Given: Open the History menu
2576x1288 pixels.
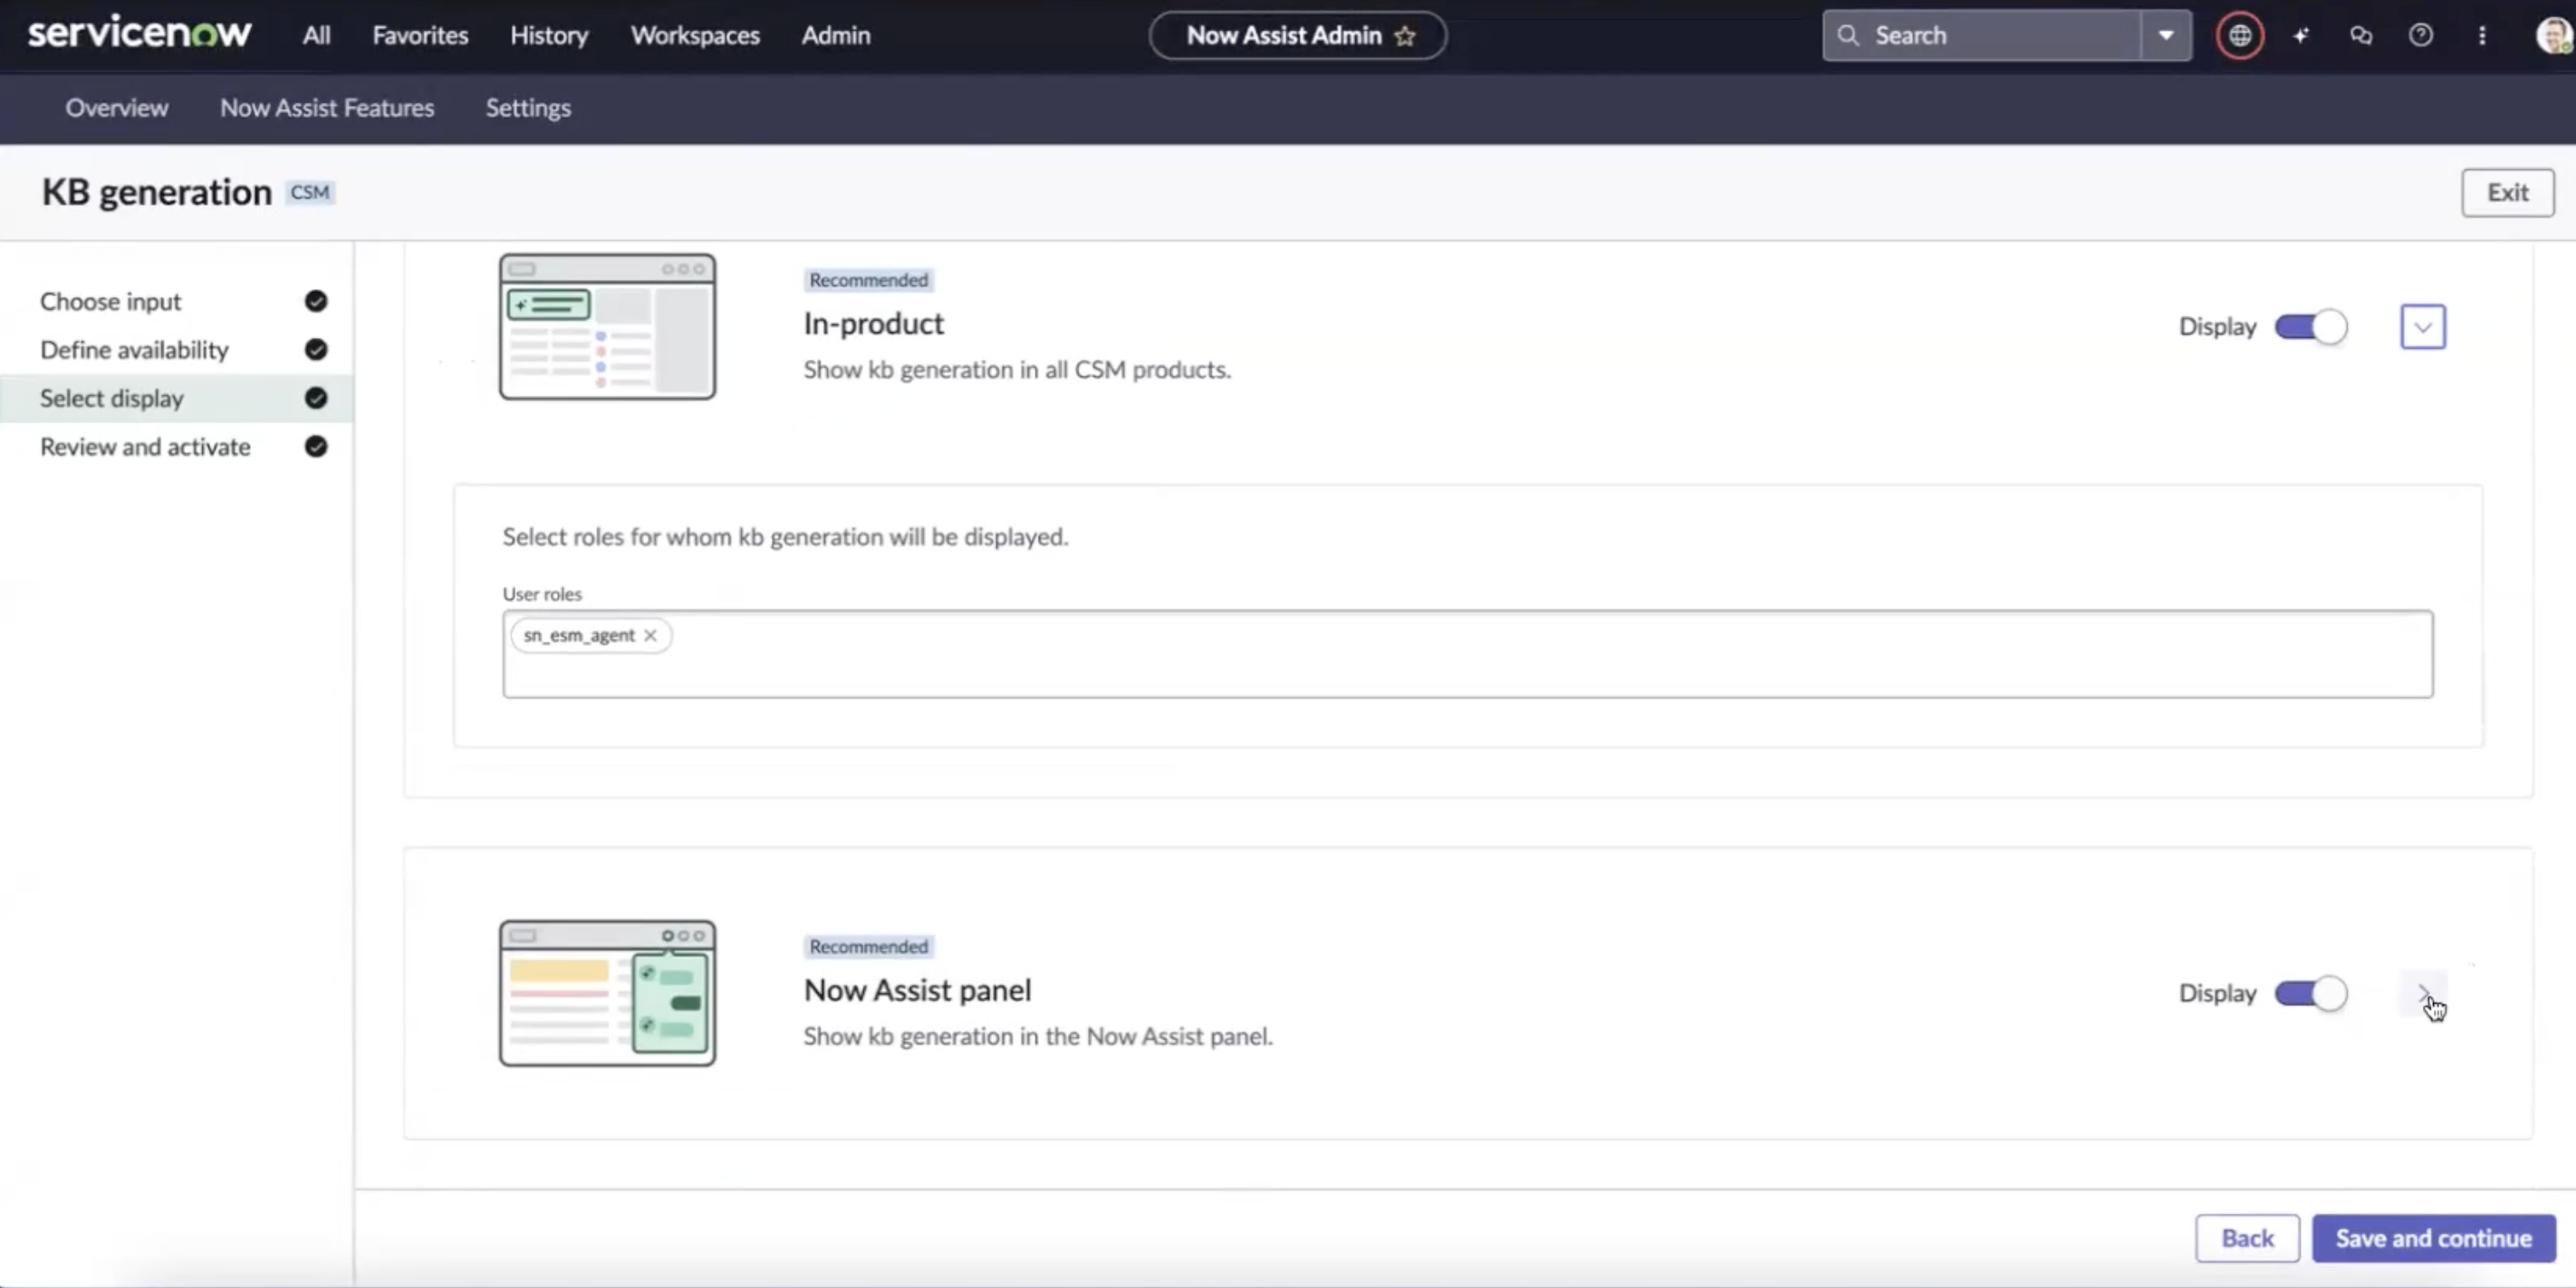Looking at the screenshot, I should [549, 35].
